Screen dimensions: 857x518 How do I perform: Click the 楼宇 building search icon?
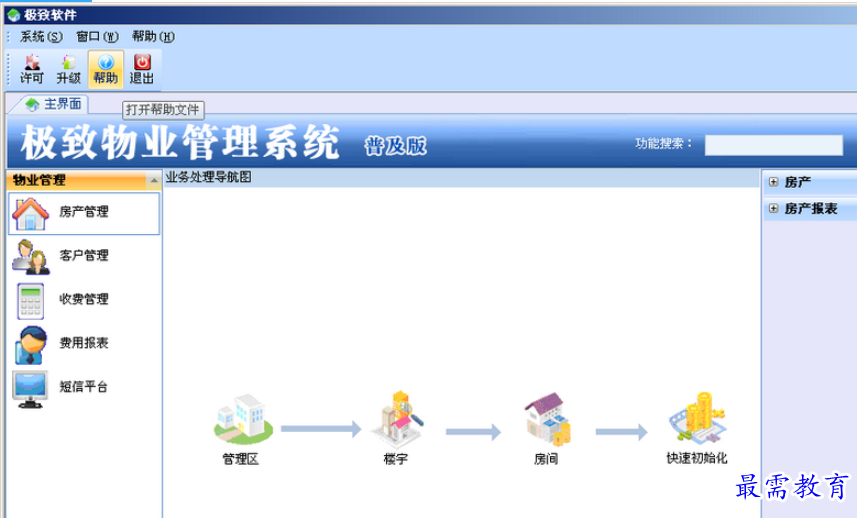pyautogui.click(x=397, y=419)
